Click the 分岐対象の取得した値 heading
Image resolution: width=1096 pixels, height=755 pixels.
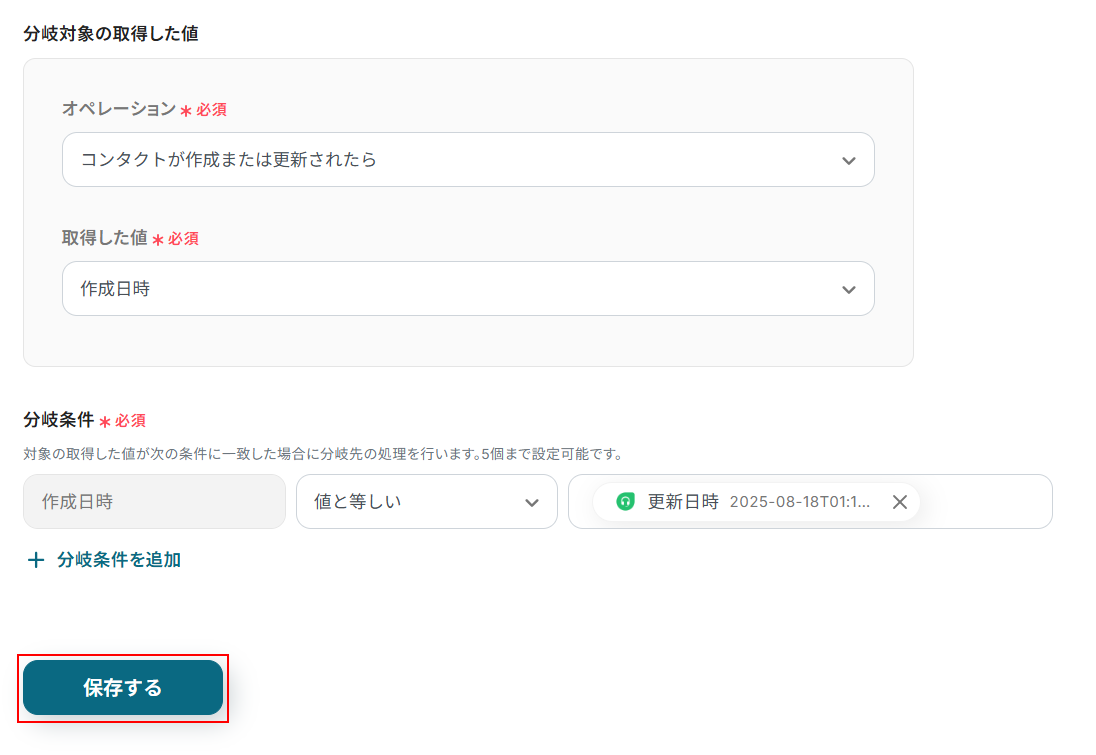coord(110,34)
